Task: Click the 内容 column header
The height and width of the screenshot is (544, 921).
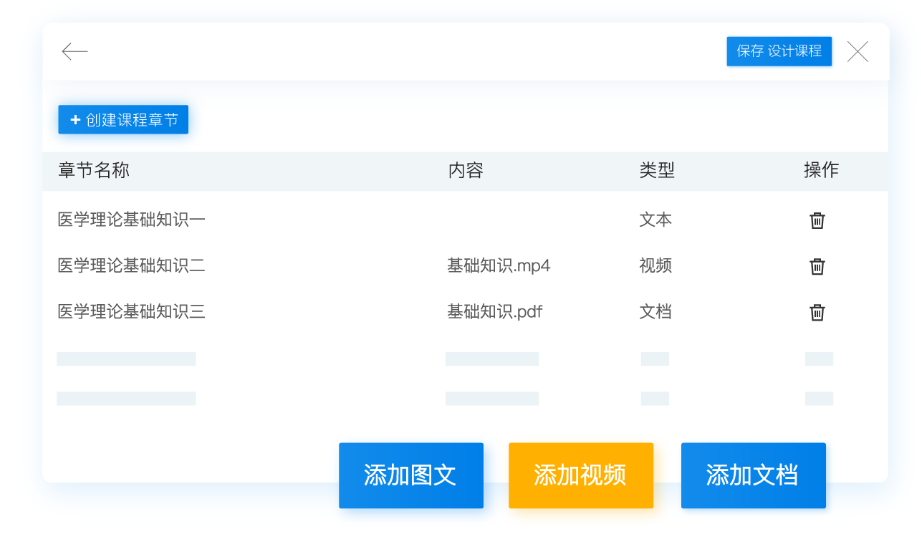Action: [465, 171]
